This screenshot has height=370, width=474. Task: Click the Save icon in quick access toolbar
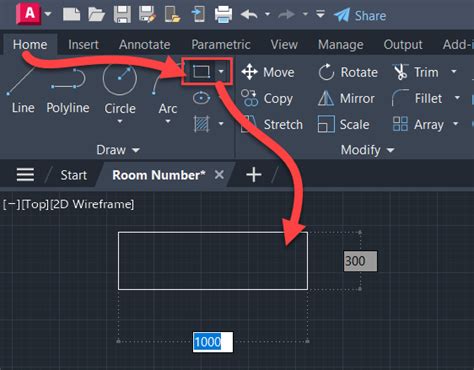pyautogui.click(x=122, y=15)
